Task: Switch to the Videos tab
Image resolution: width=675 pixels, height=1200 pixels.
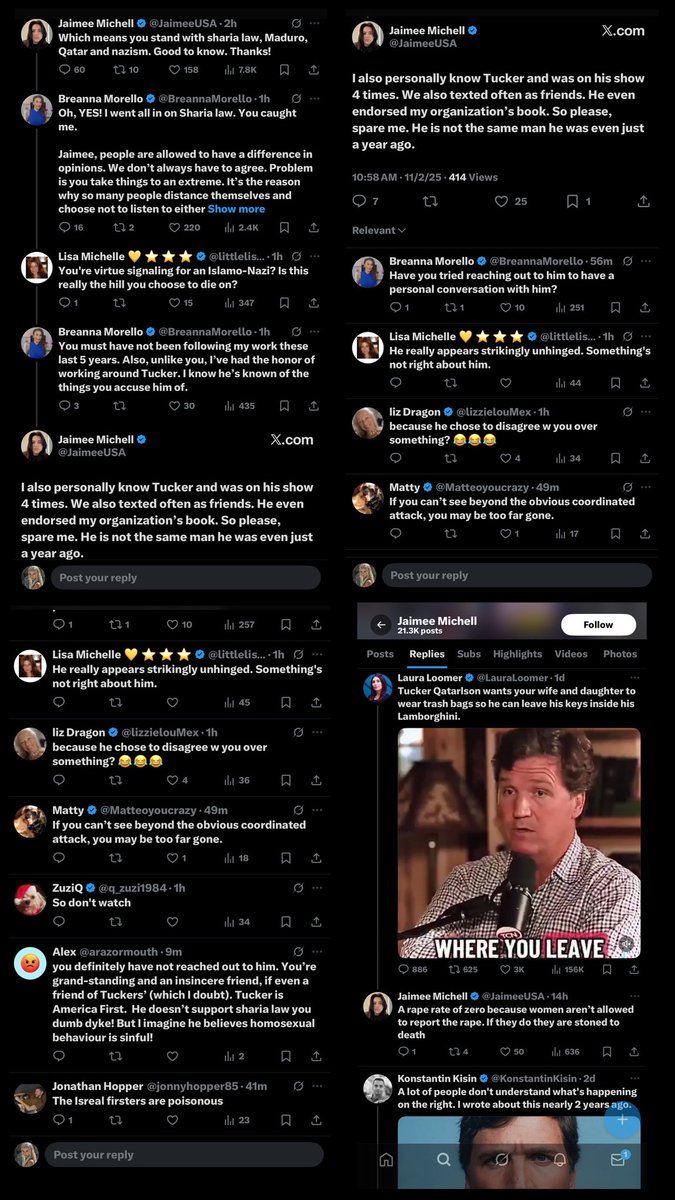Action: (x=571, y=654)
